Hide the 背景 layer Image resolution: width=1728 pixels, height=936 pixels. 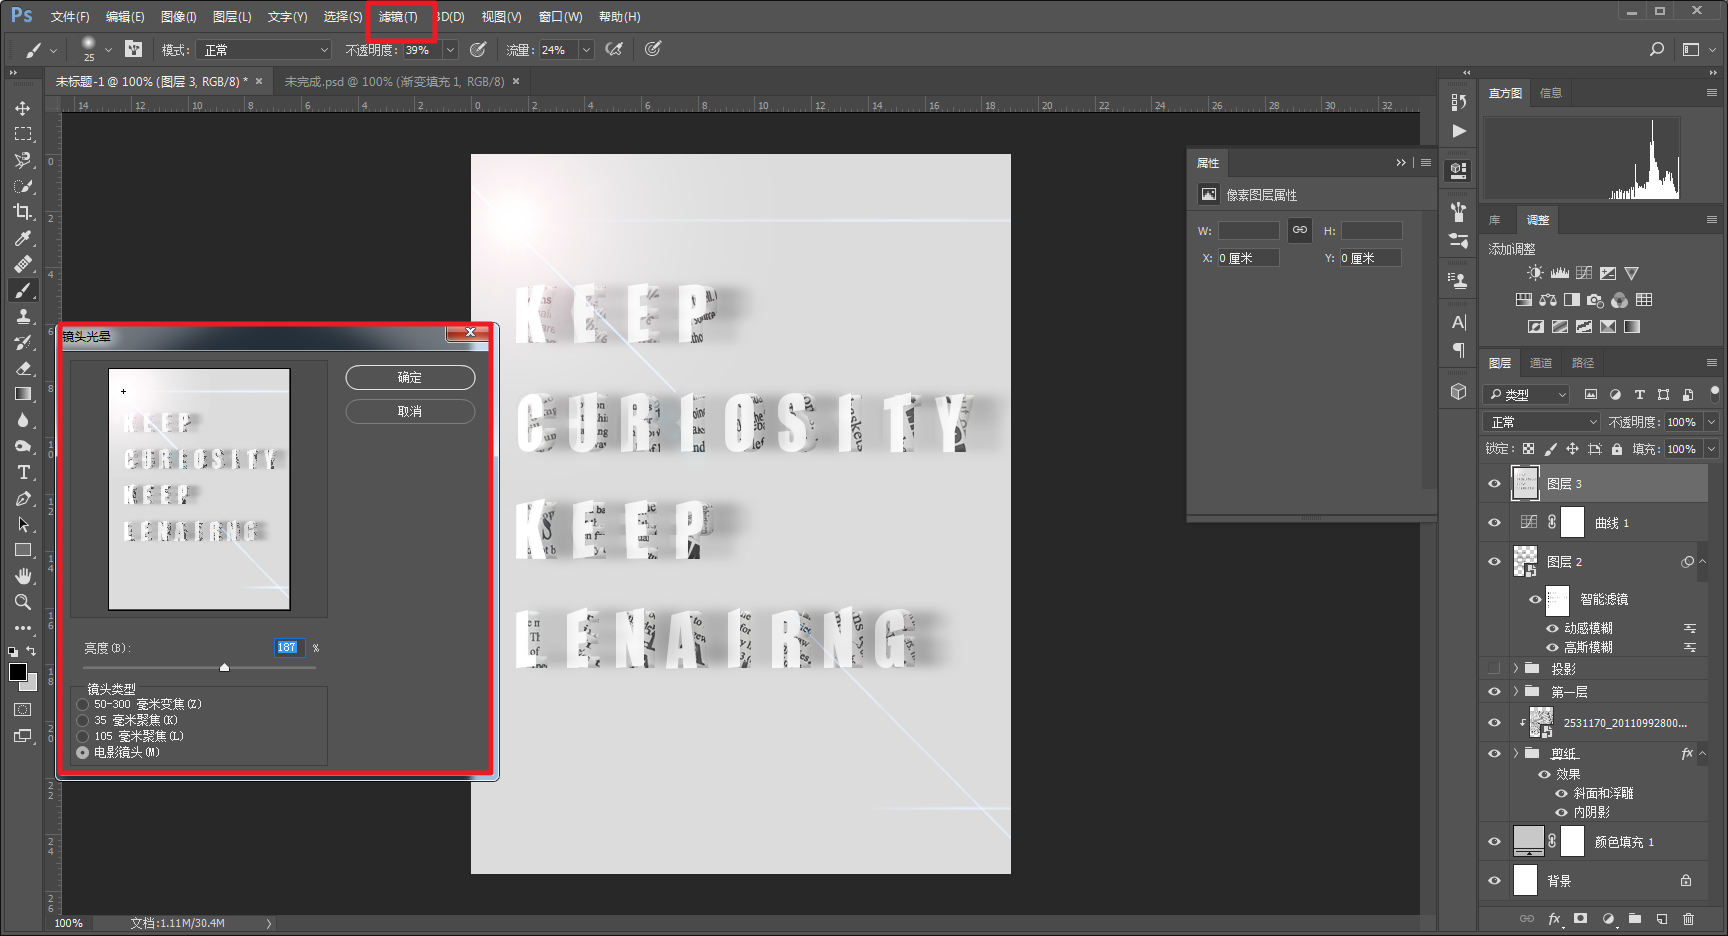(1494, 881)
